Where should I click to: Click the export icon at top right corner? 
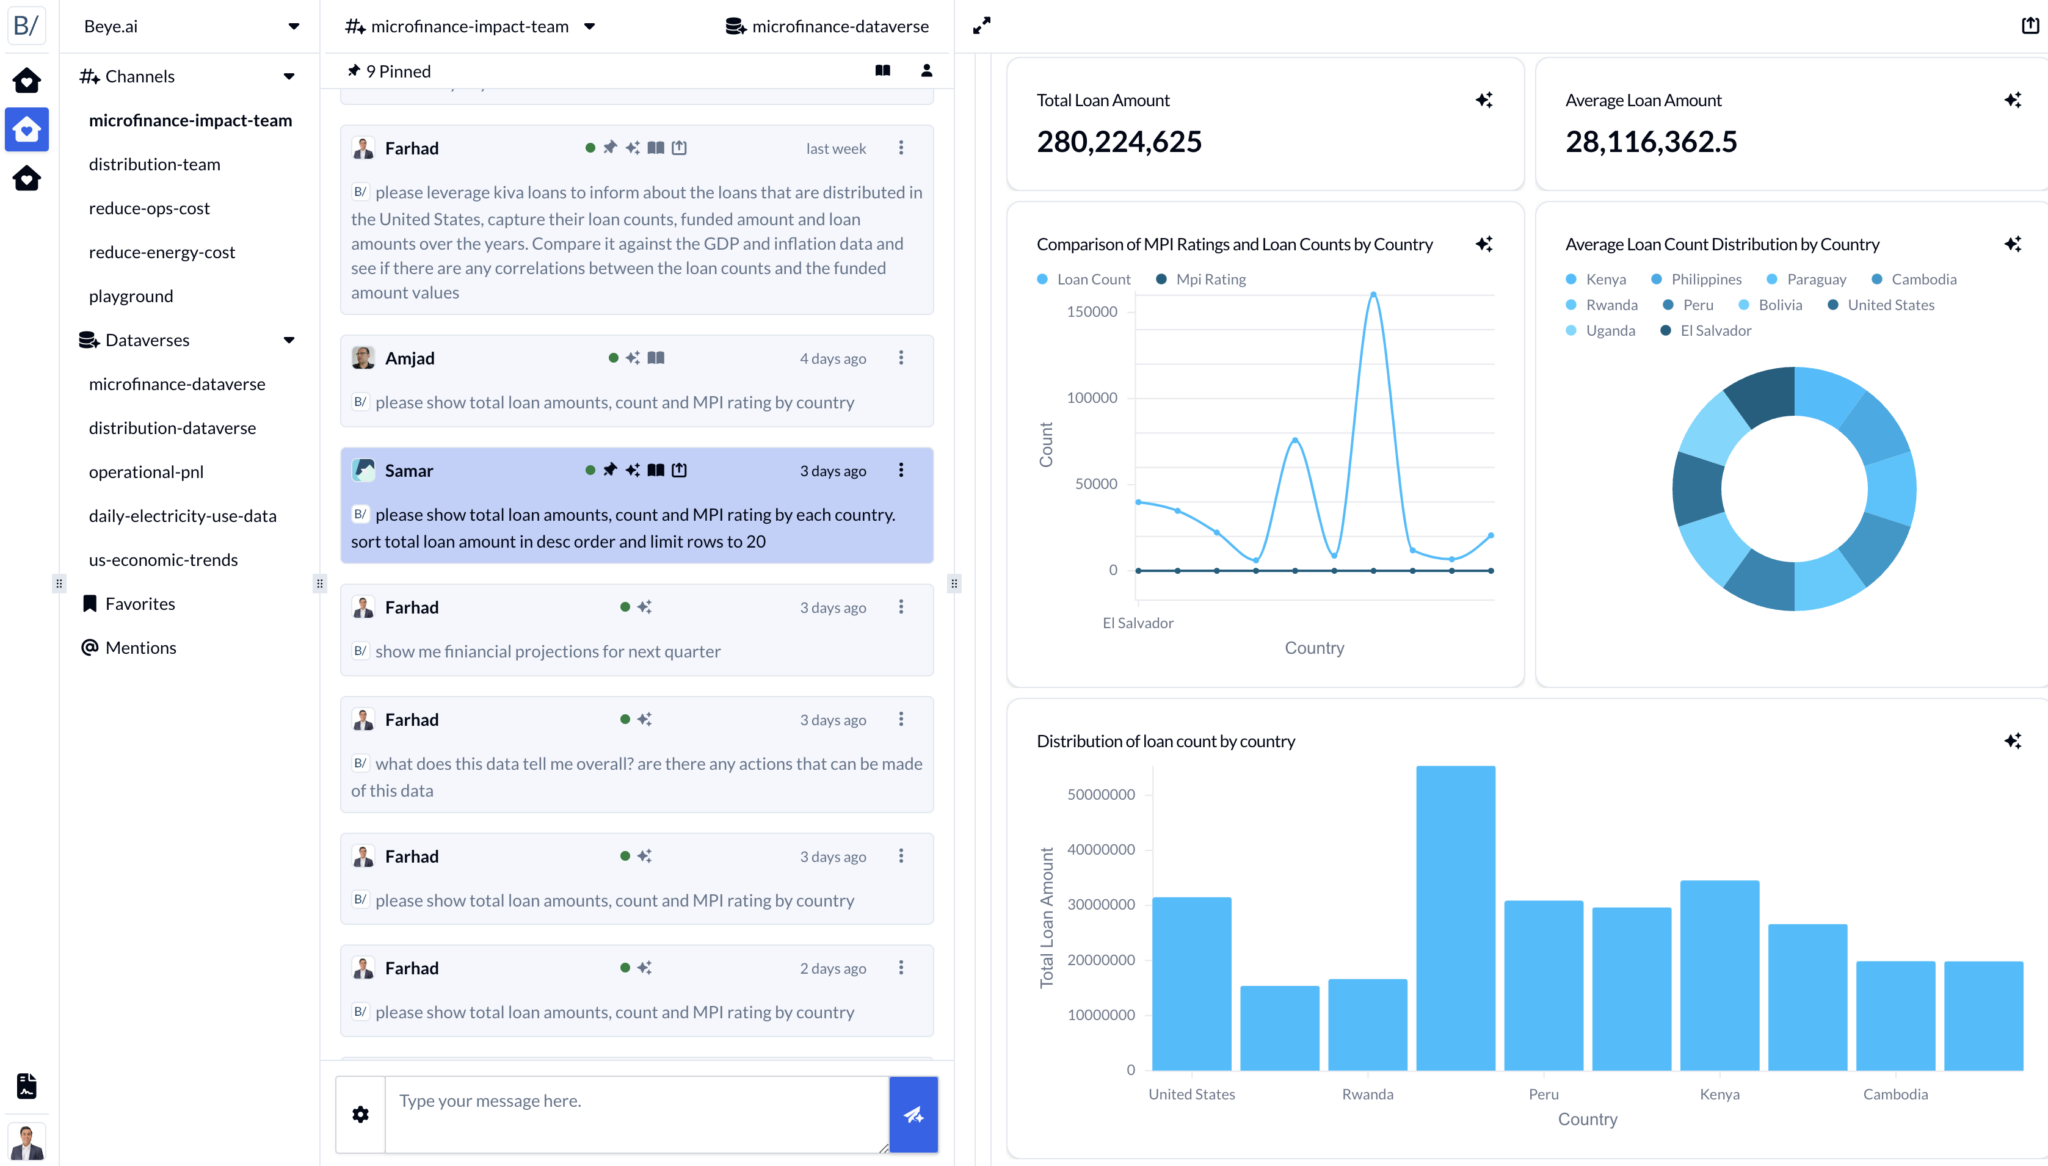click(2031, 25)
